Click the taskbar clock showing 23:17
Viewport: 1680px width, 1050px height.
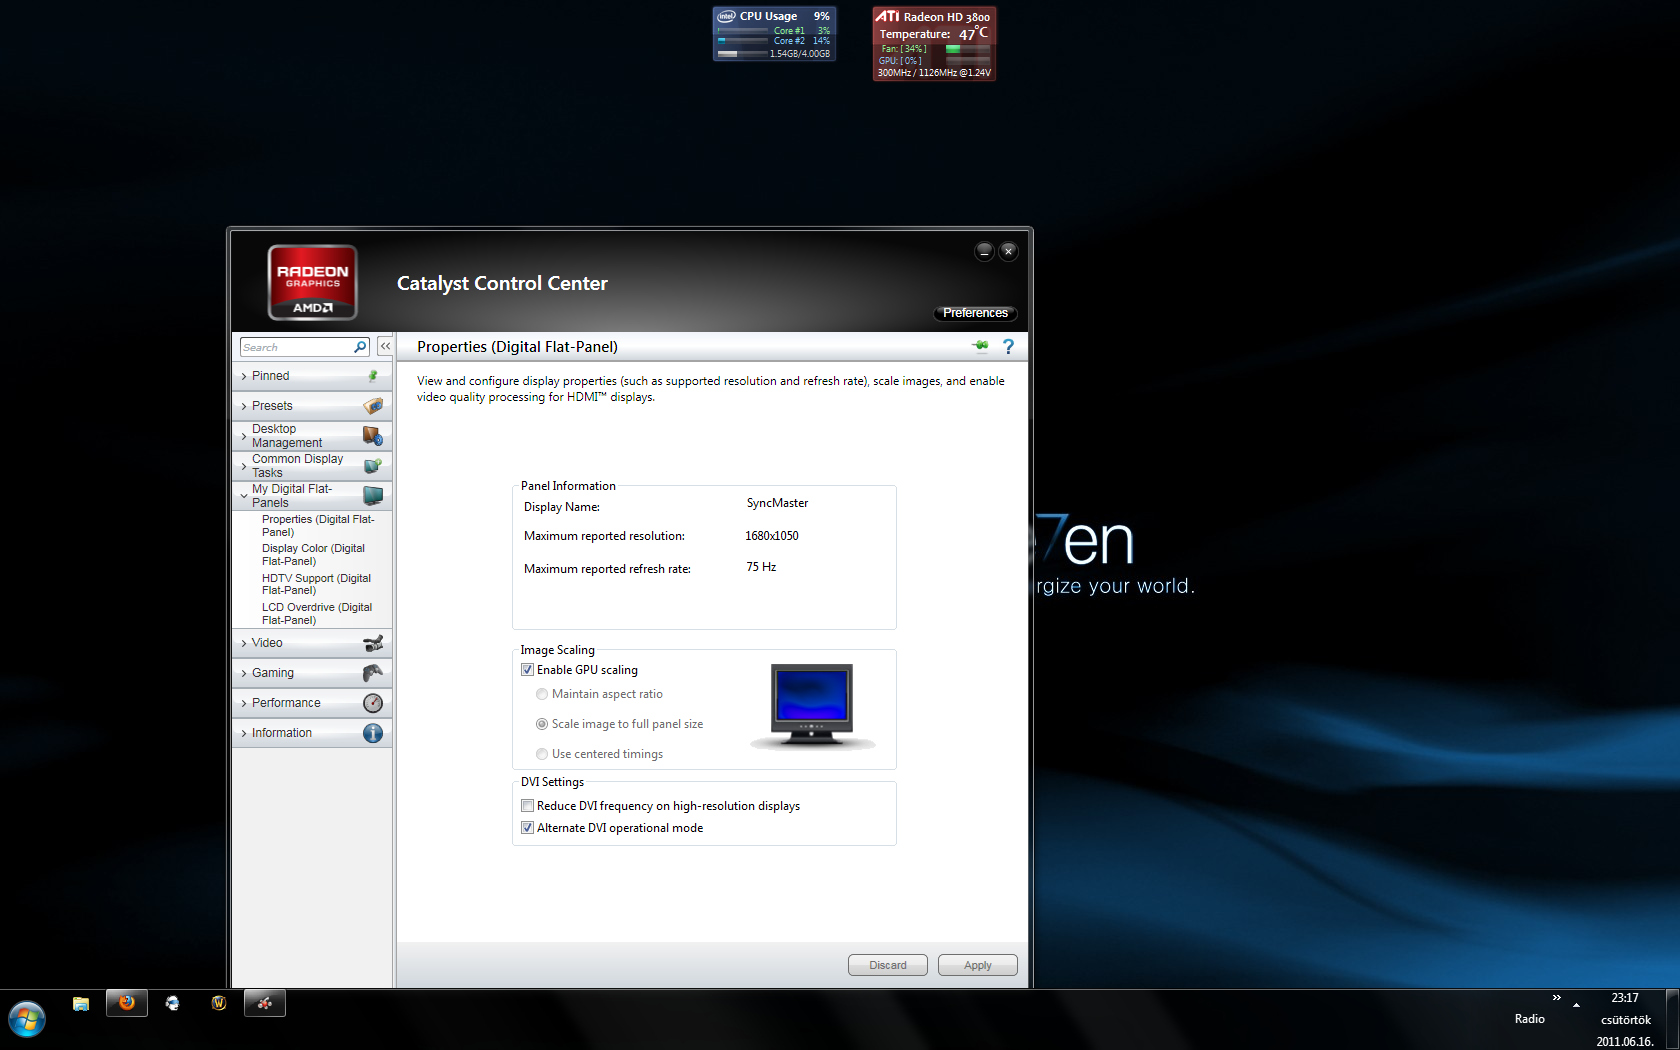[1625, 998]
